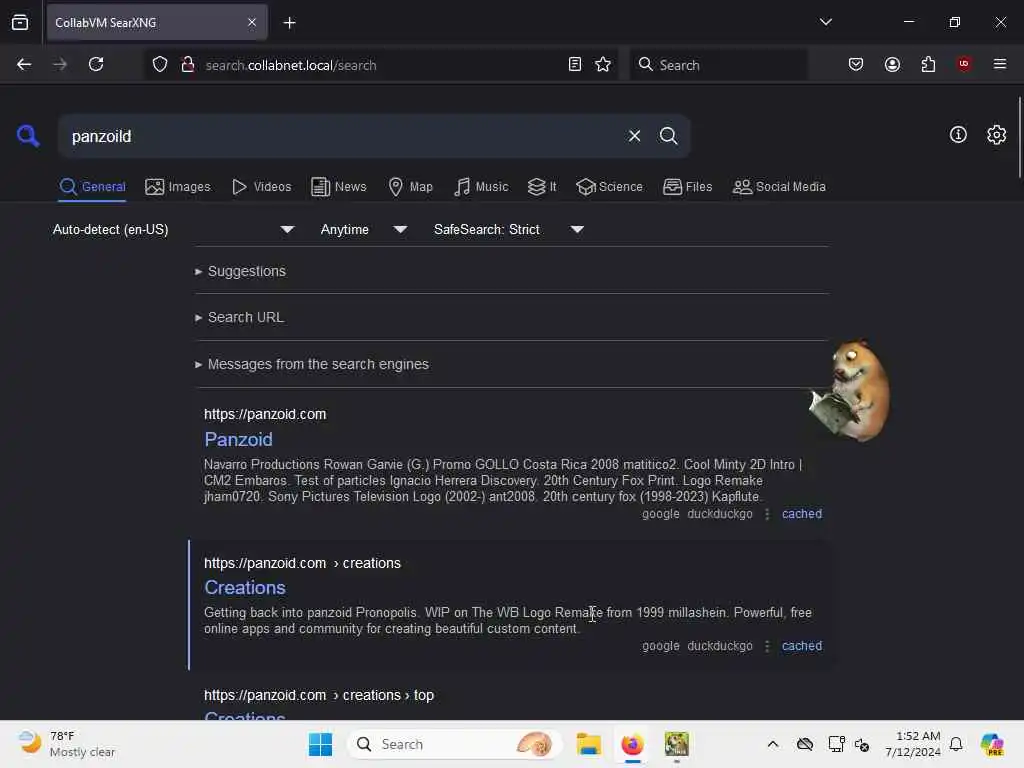Open notifications bell icon
This screenshot has height=768, width=1024.
coord(955,744)
